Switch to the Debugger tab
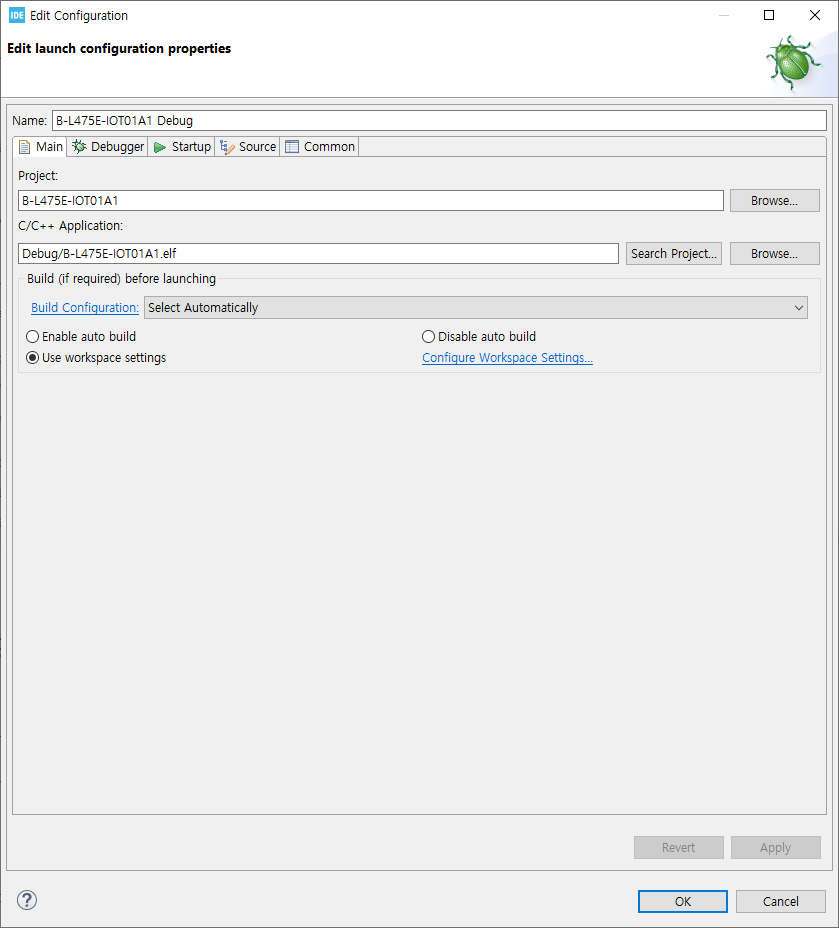839x928 pixels. 108,147
